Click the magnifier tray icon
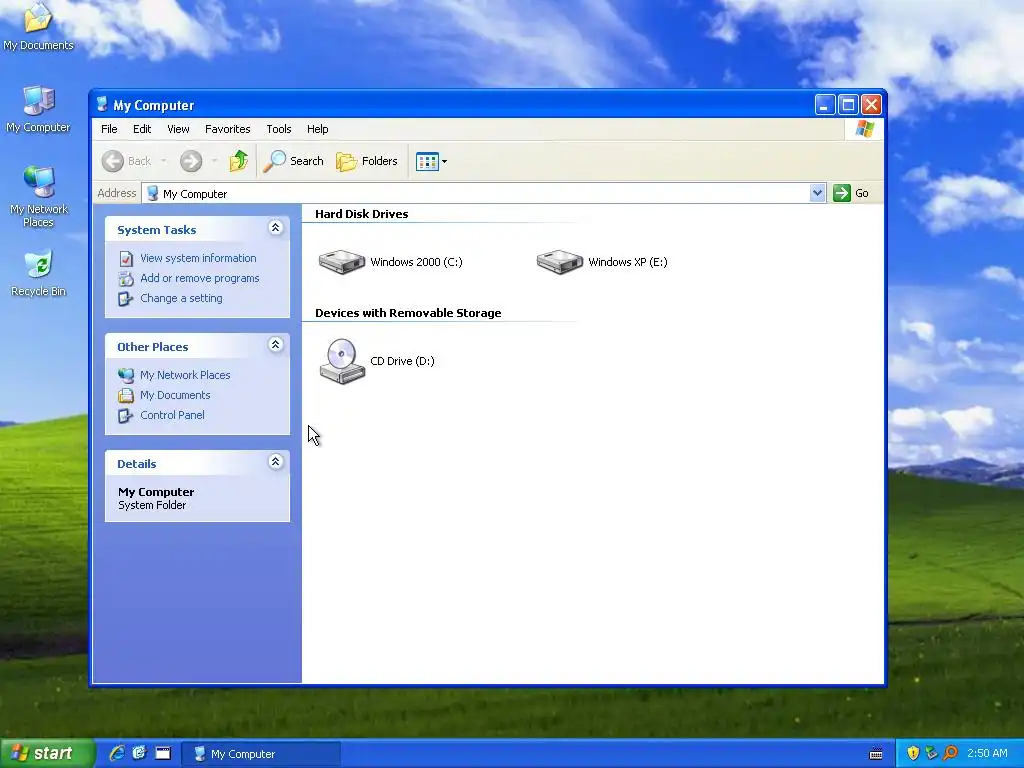 (950, 754)
